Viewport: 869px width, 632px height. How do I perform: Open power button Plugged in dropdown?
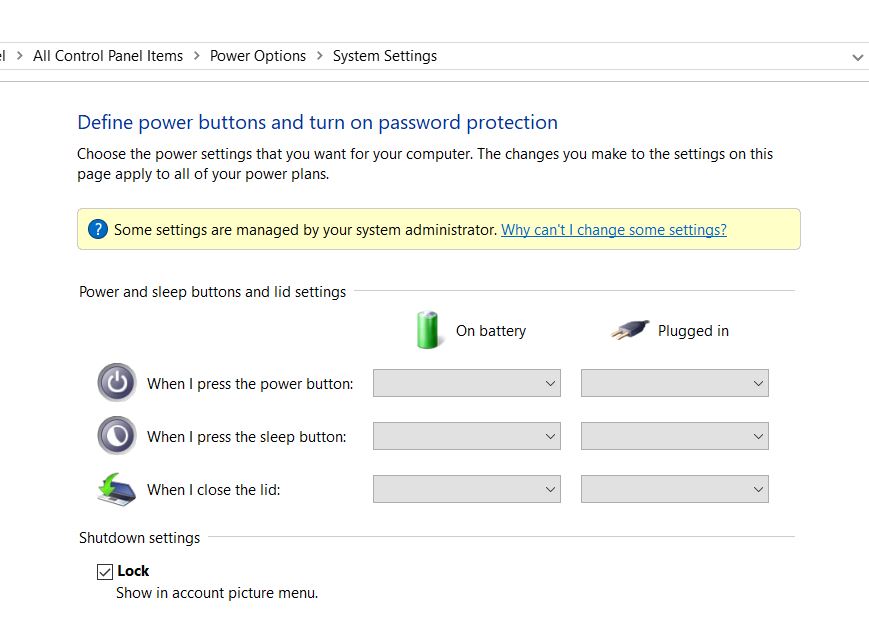[674, 383]
